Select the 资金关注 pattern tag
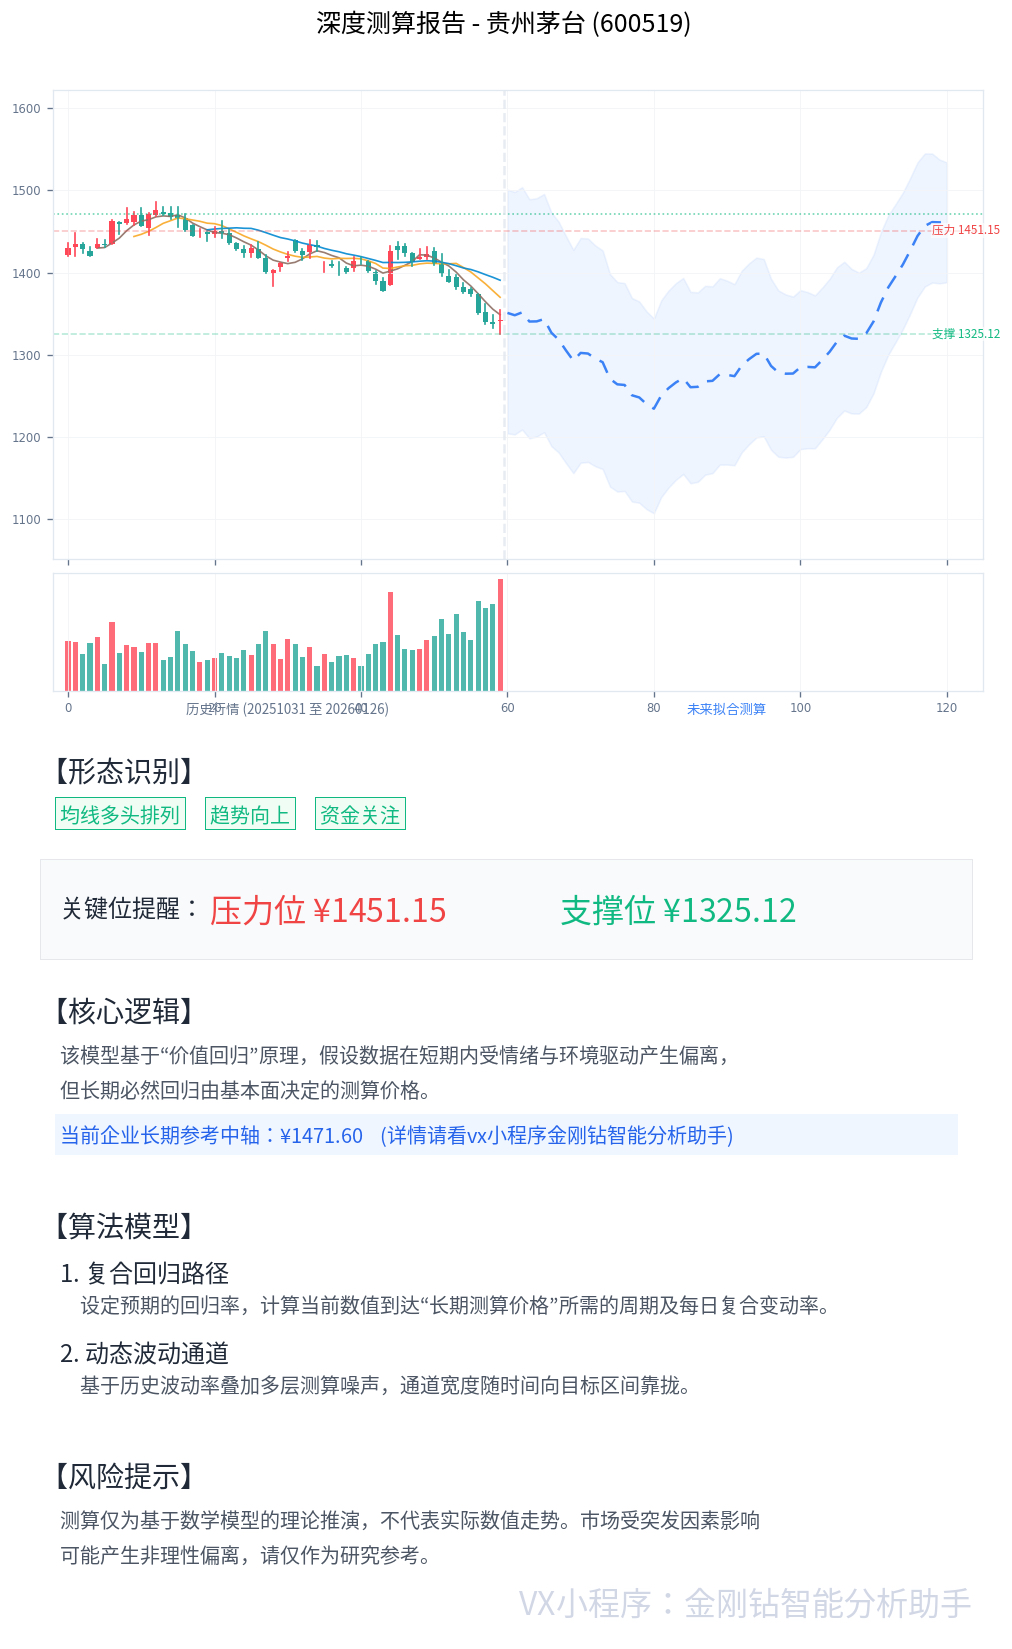The width and height of the screenshot is (1012, 1649). click(x=360, y=814)
